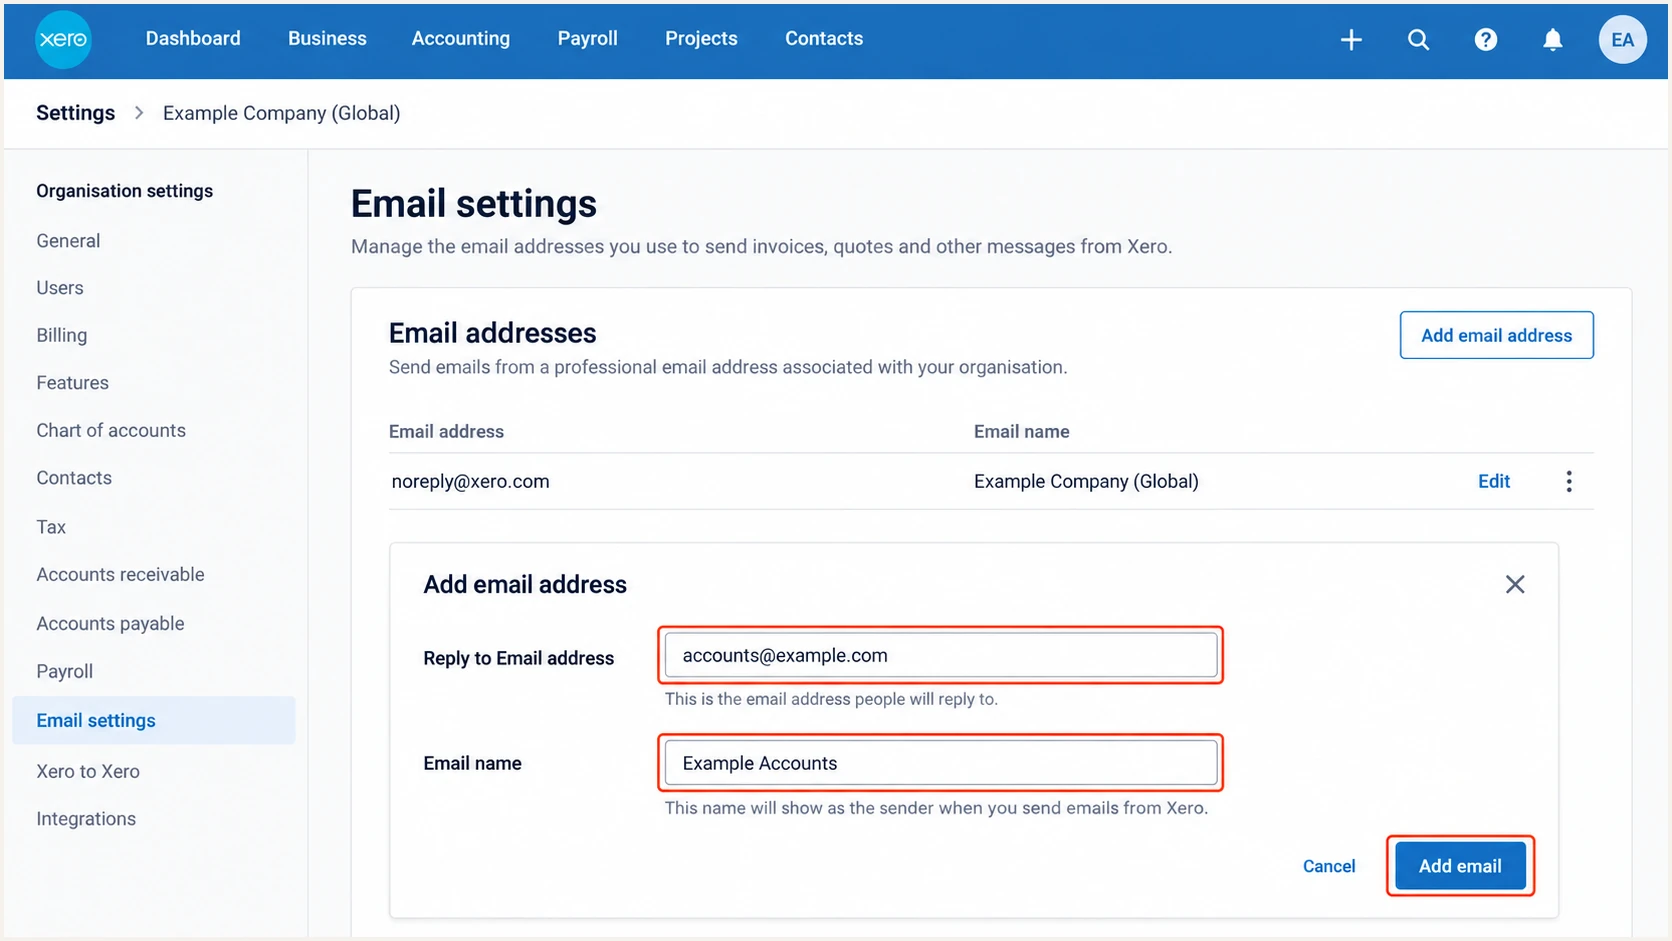The image size is (1672, 941).
Task: Open the notifications bell
Action: point(1552,40)
